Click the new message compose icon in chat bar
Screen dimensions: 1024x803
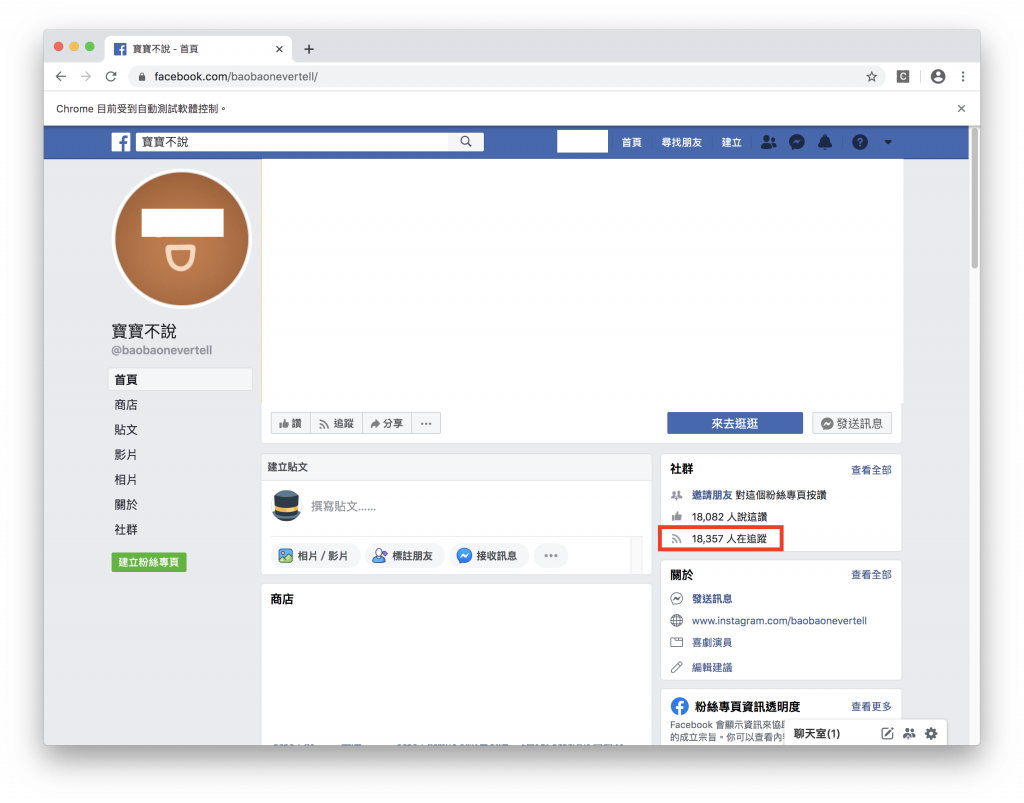click(887, 733)
